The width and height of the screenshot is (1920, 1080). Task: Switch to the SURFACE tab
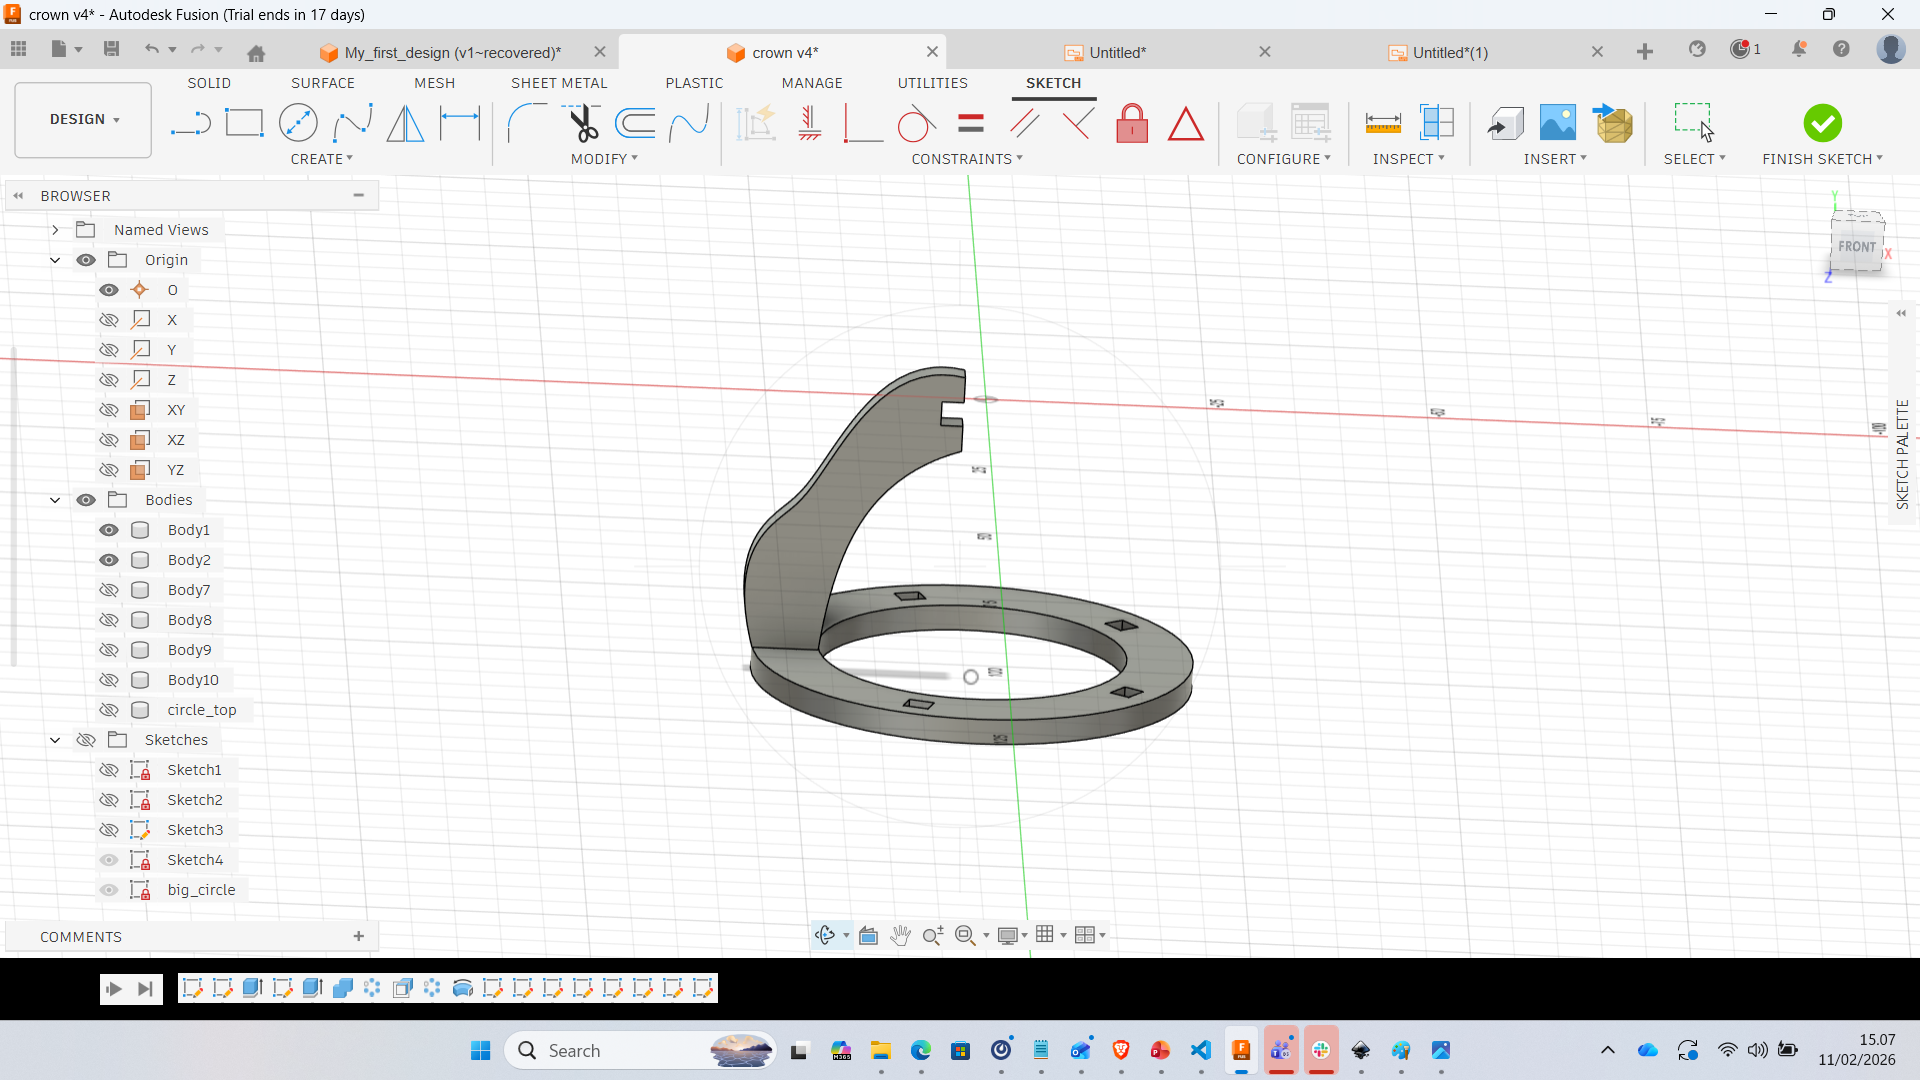point(322,83)
